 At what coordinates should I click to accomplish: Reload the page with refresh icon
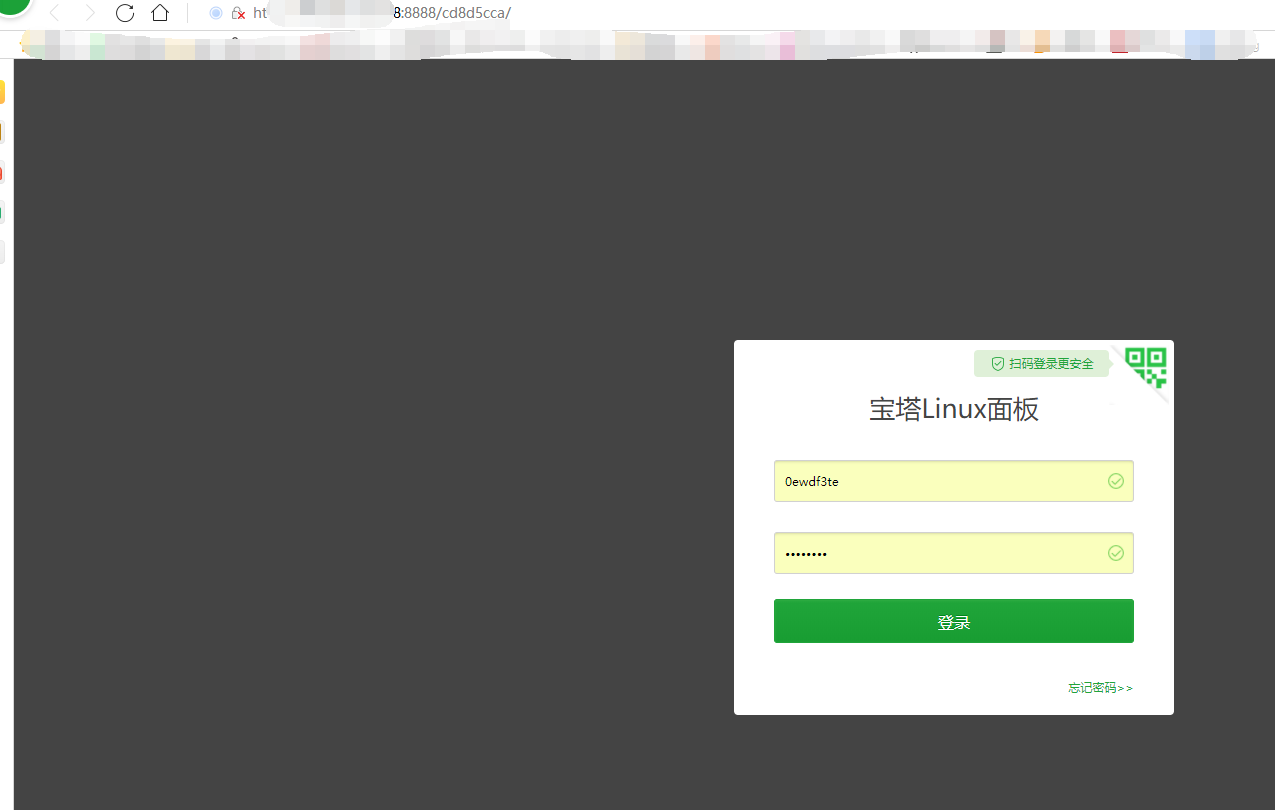coord(125,13)
